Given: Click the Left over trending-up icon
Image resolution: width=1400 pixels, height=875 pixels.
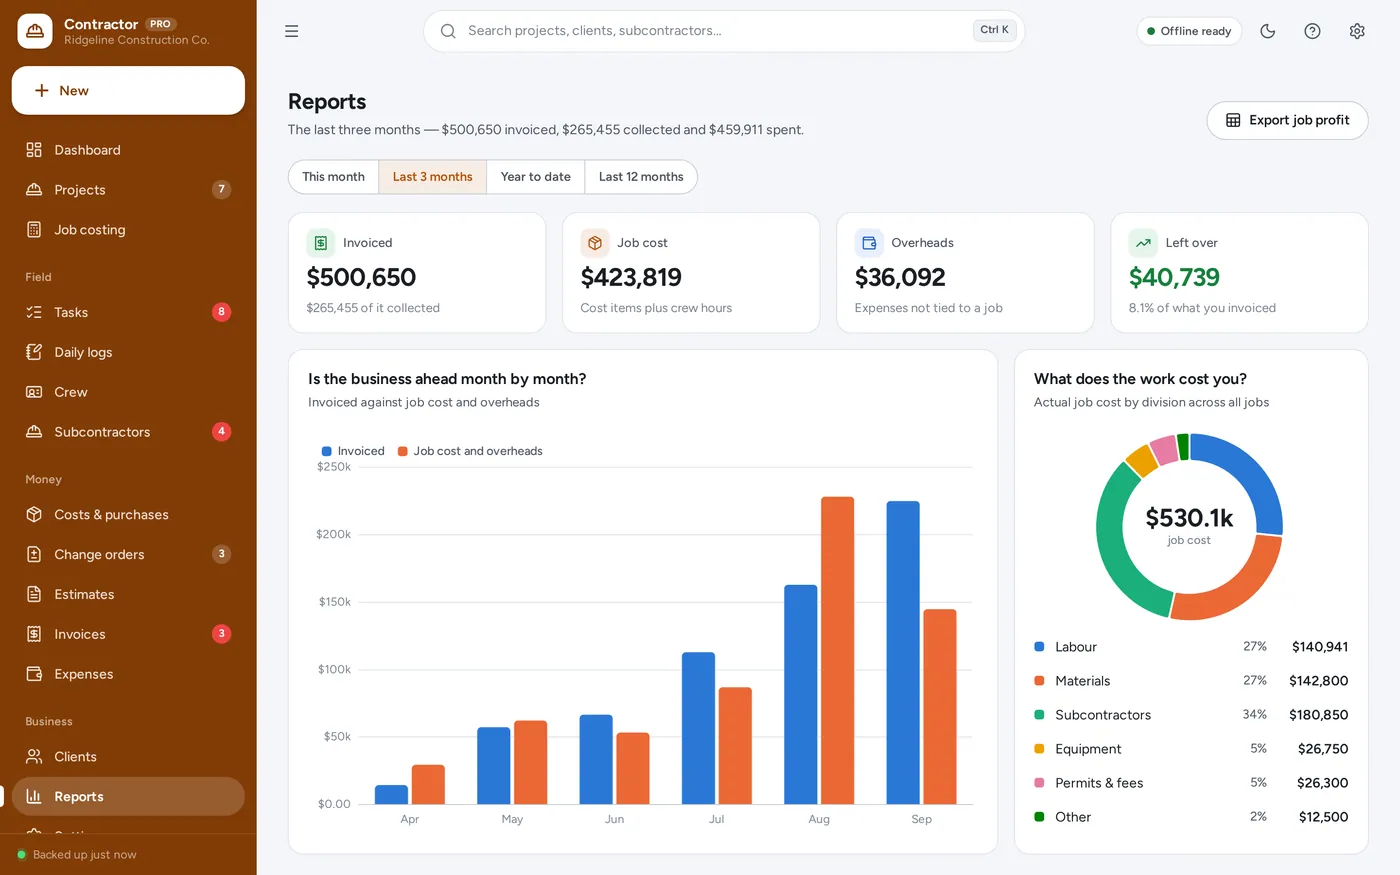Looking at the screenshot, I should tap(1143, 243).
